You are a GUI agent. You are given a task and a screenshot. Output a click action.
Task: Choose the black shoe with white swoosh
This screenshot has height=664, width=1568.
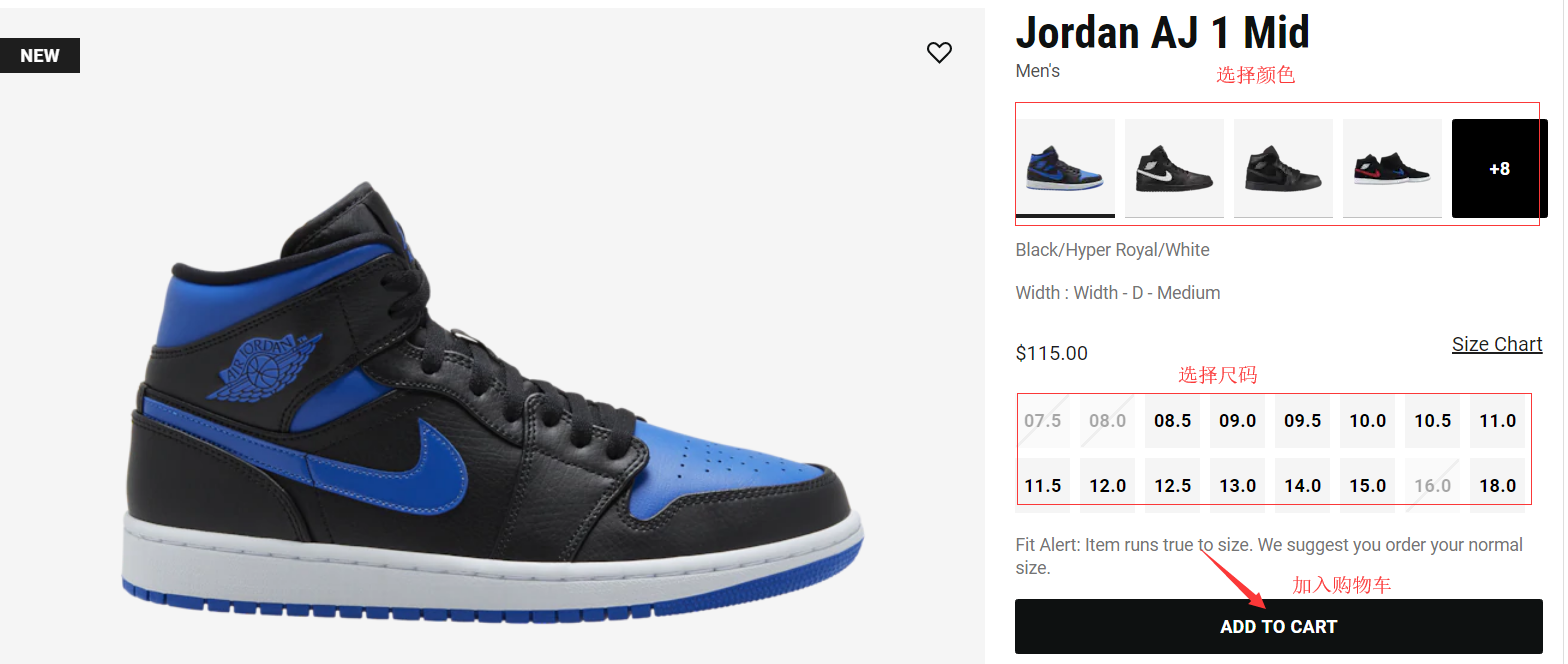click(x=1174, y=168)
